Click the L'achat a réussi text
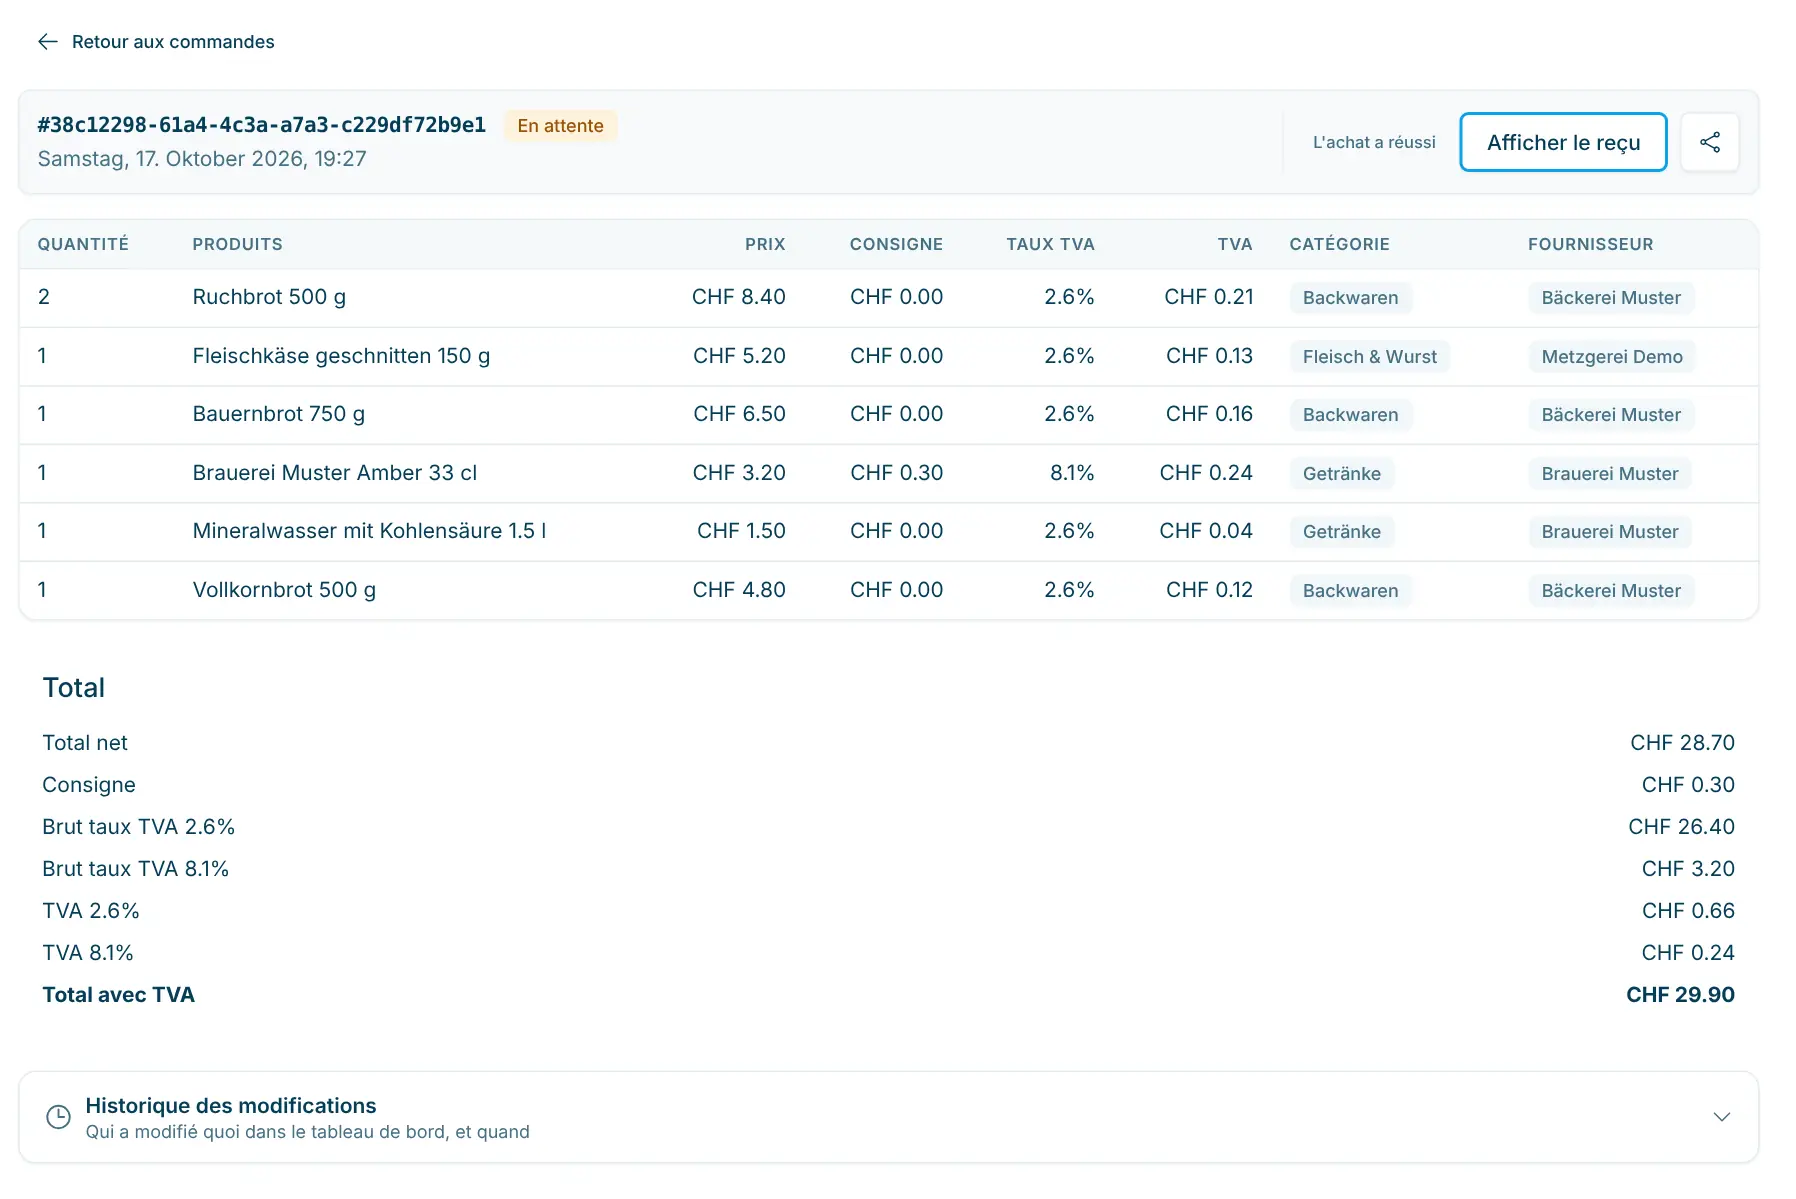Screen dimensions: 1796x1199 coord(1374,142)
